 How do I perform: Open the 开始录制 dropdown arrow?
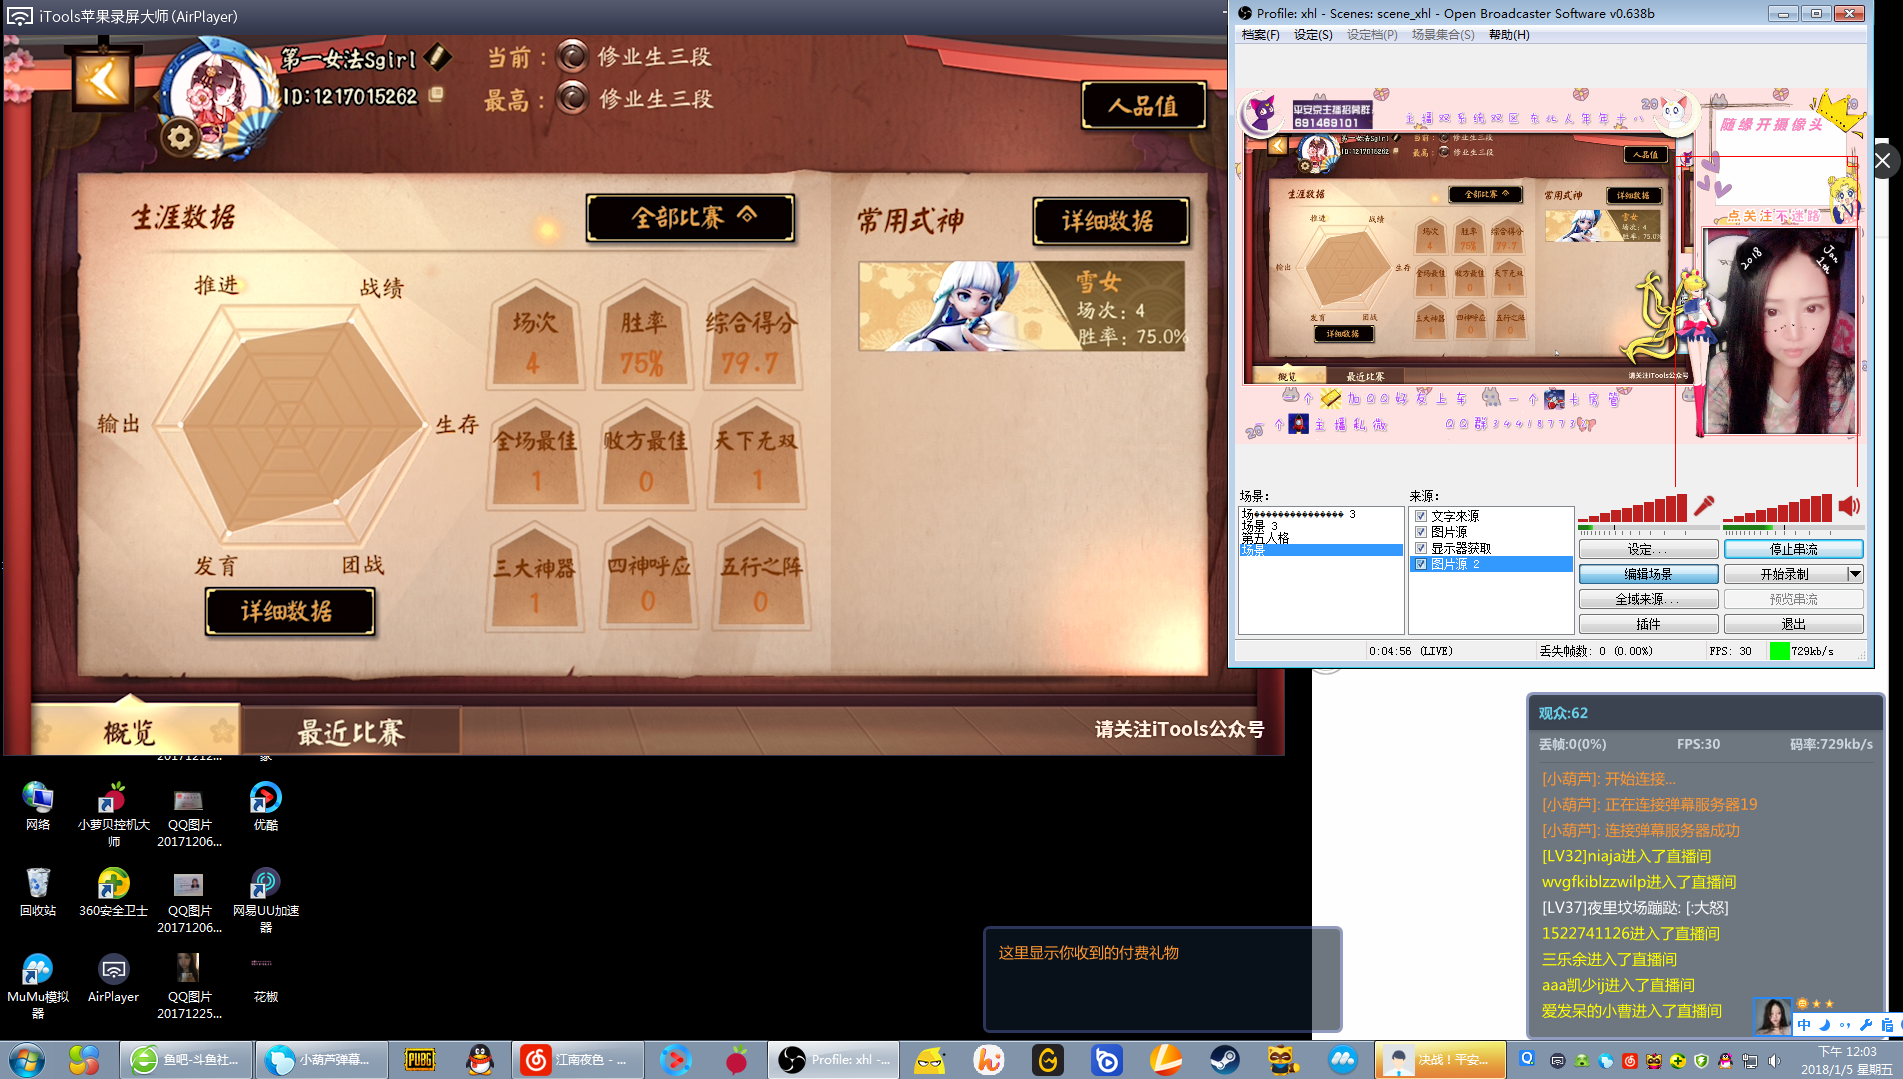click(1855, 574)
